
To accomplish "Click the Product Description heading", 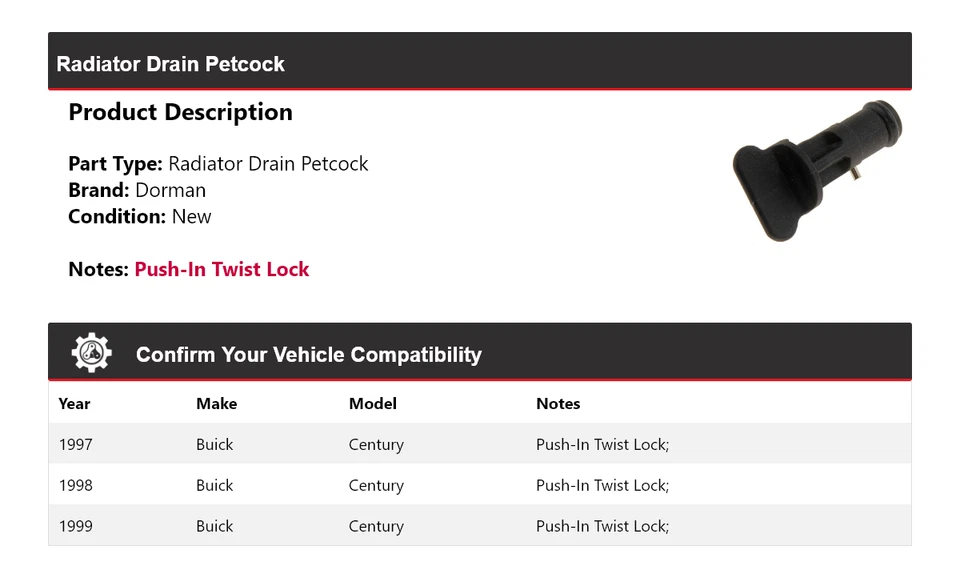I will (x=180, y=112).
